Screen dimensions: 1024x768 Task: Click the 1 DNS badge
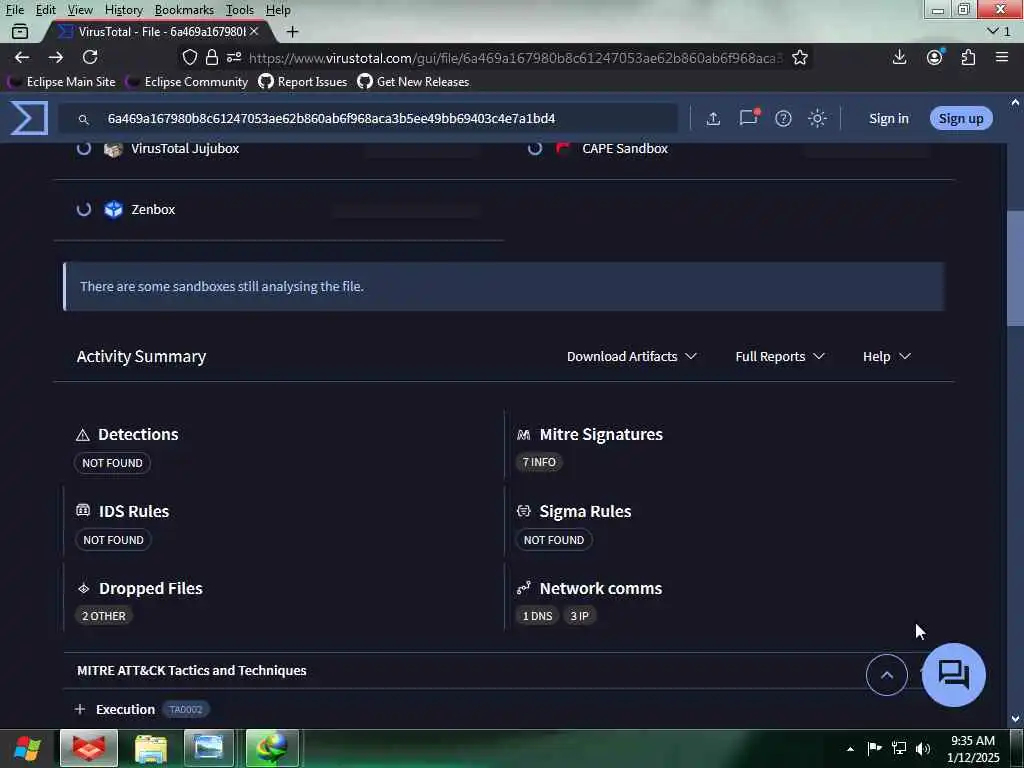point(537,616)
